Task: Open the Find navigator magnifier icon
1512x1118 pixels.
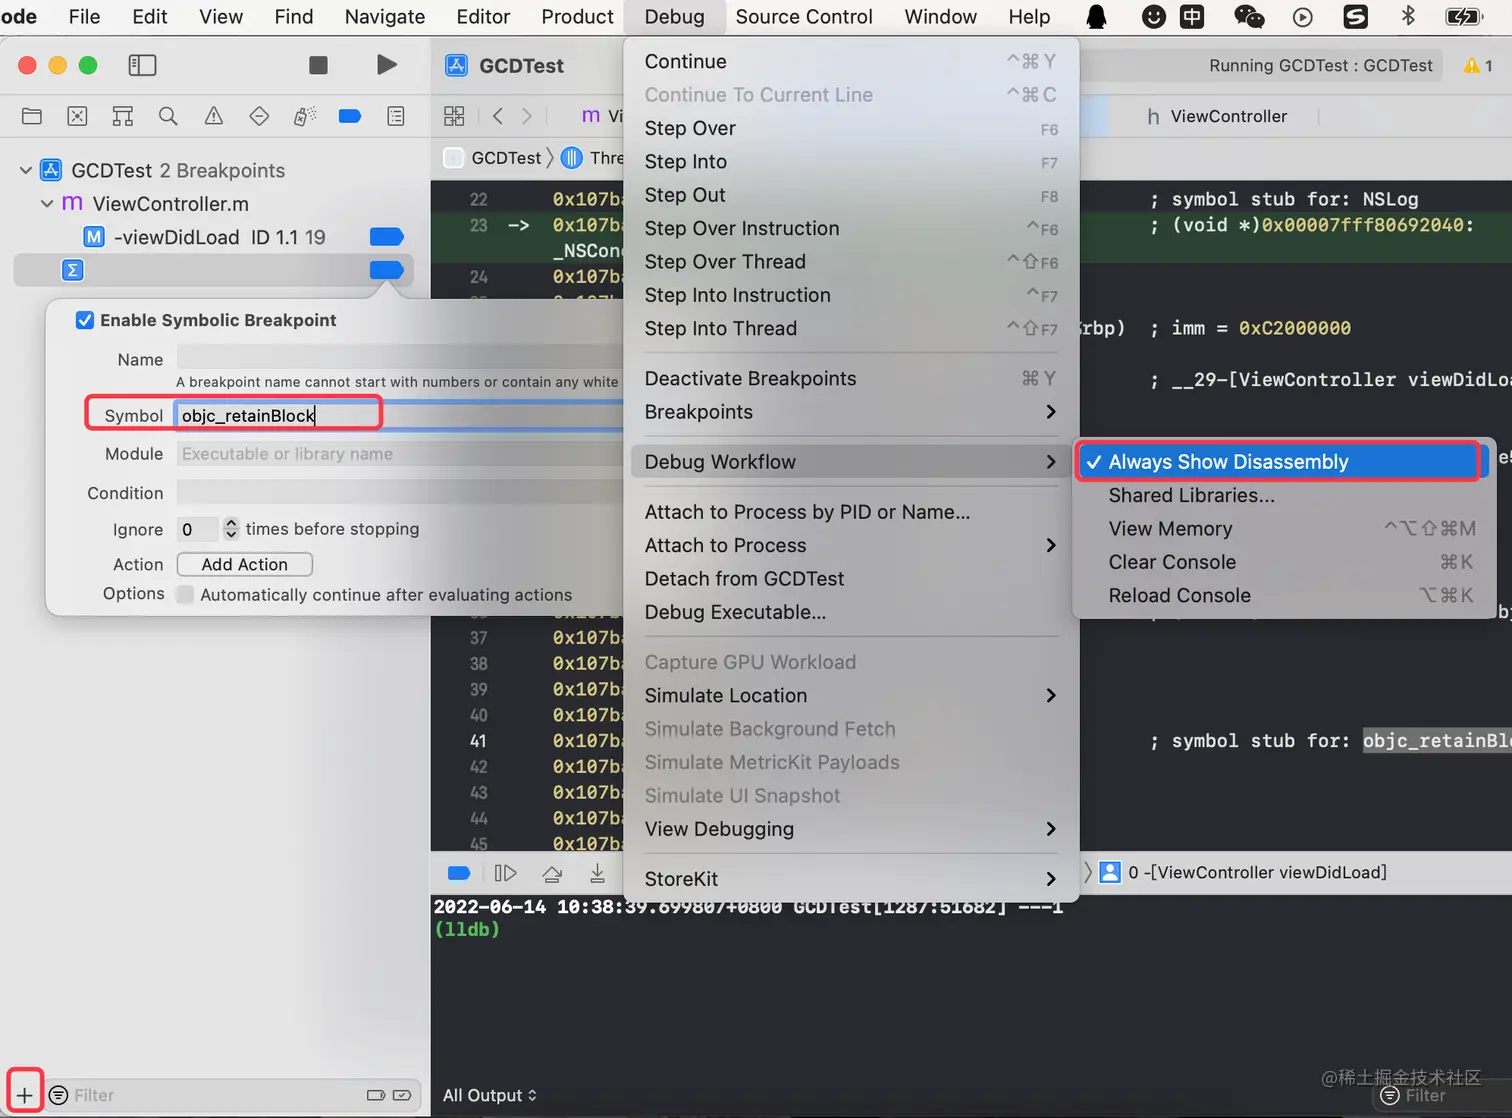Action: (x=168, y=116)
